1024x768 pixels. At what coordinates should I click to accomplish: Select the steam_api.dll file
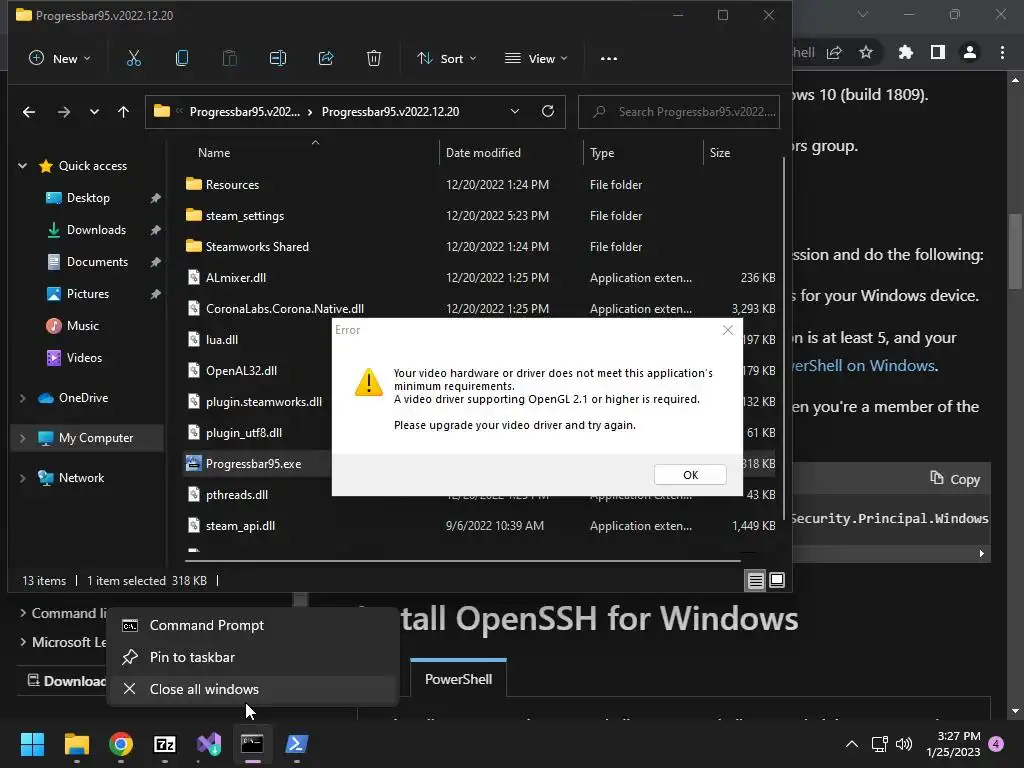(x=480, y=526)
